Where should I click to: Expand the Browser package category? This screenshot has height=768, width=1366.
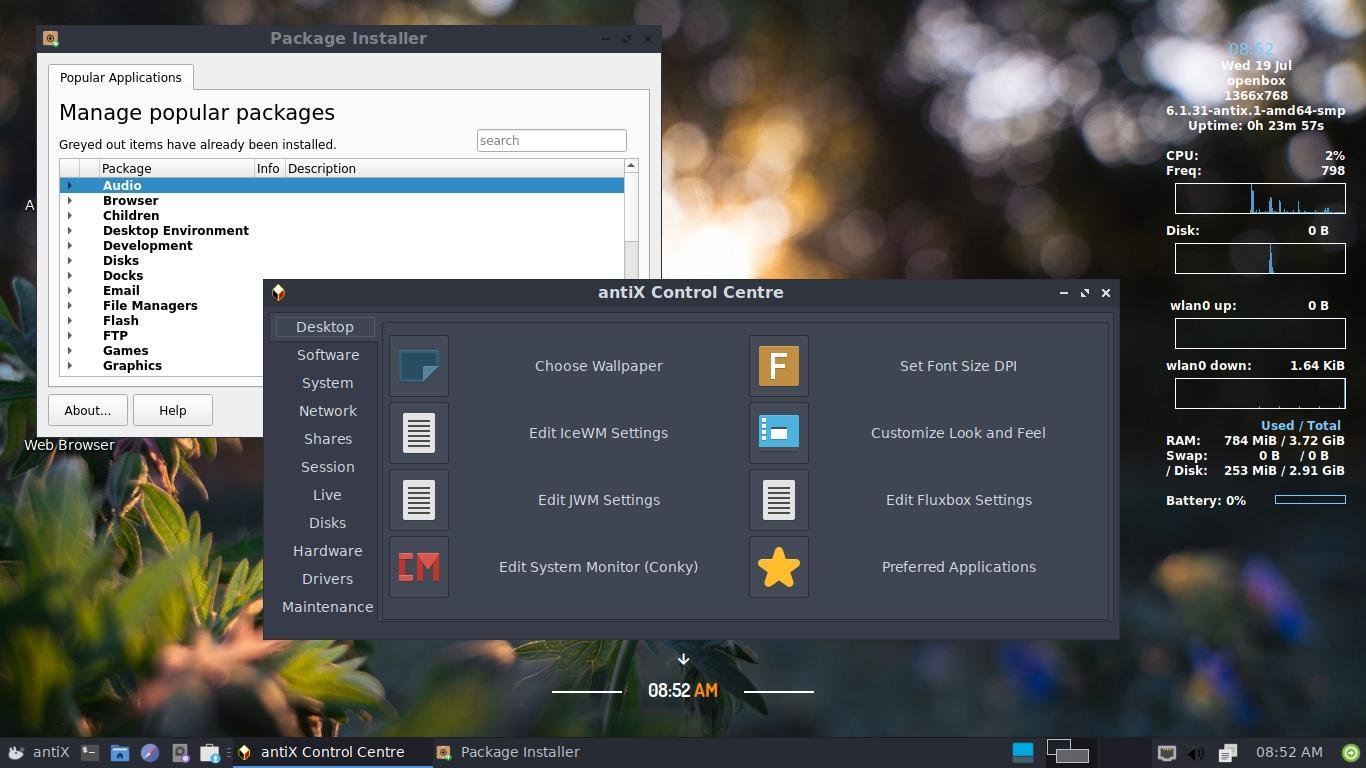click(69, 200)
